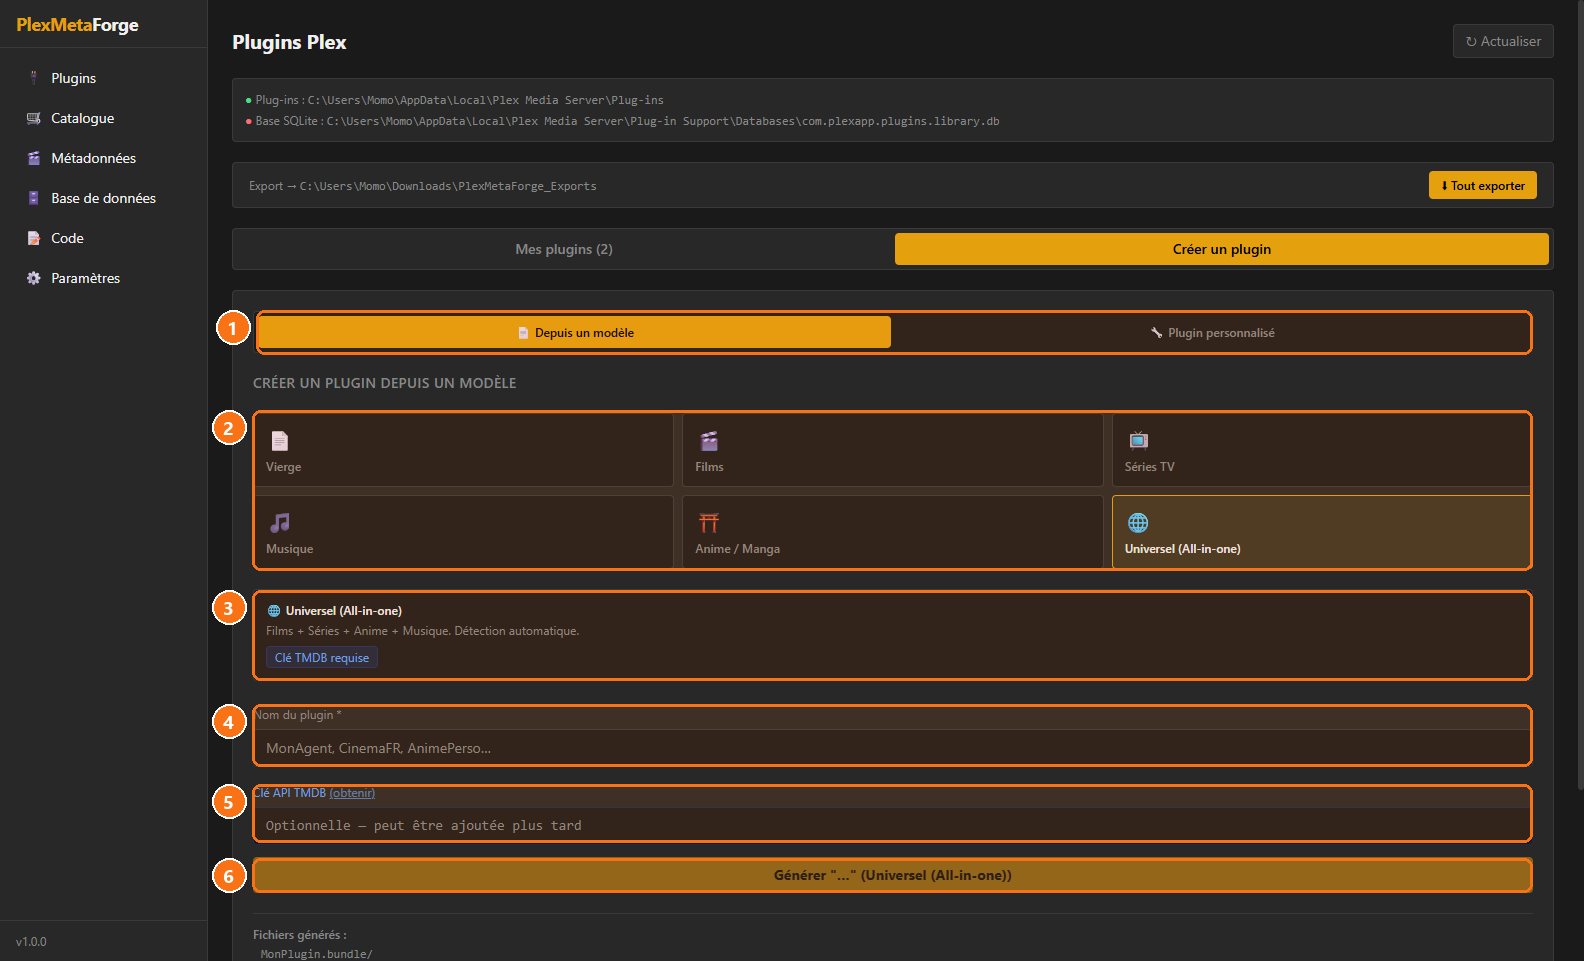The height and width of the screenshot is (961, 1584).
Task: Click the MonPlugin.bundle/ file entry
Action: [316, 954]
